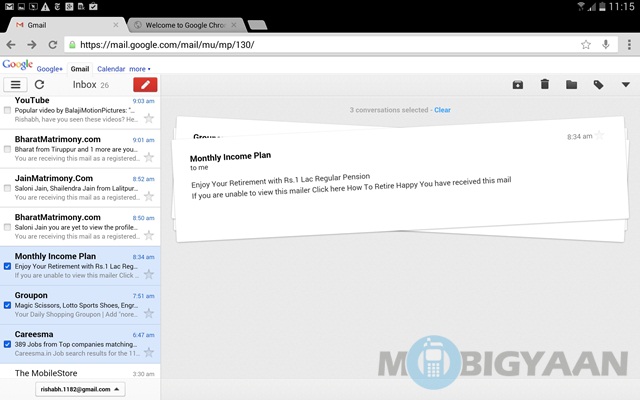Star the Groupon email
The width and height of the screenshot is (640, 400).
click(149, 313)
